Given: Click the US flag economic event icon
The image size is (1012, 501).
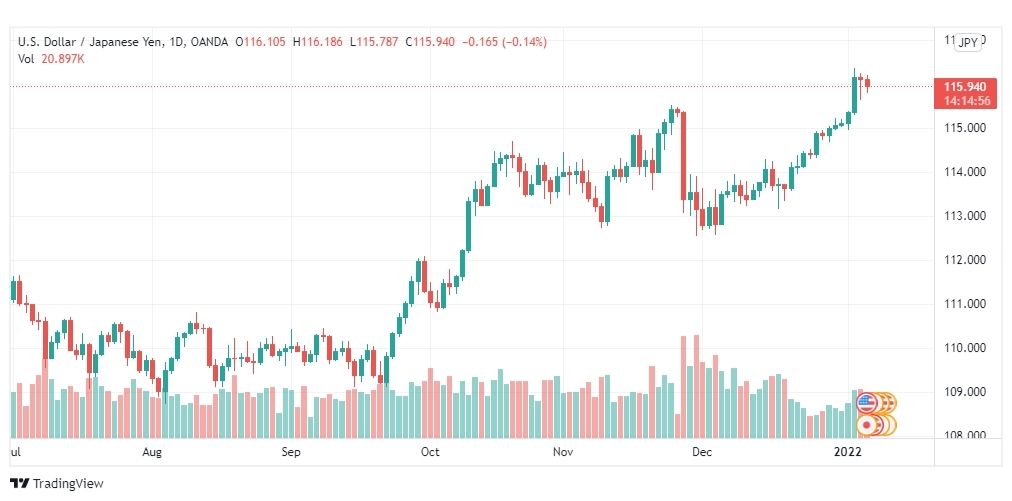Looking at the screenshot, I should [x=865, y=403].
